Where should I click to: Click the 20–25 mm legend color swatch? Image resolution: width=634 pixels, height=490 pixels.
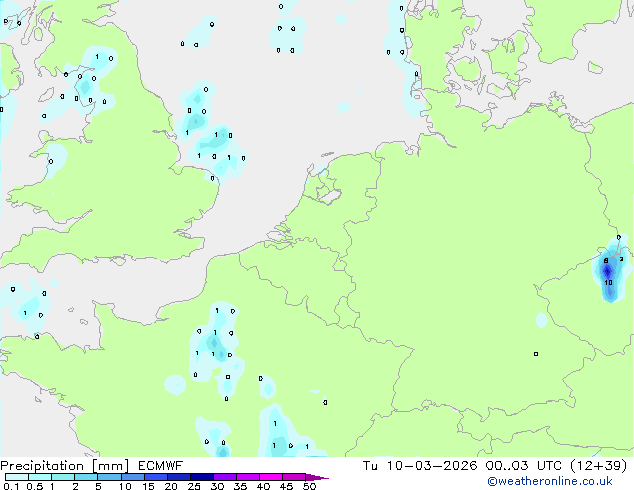point(179,477)
